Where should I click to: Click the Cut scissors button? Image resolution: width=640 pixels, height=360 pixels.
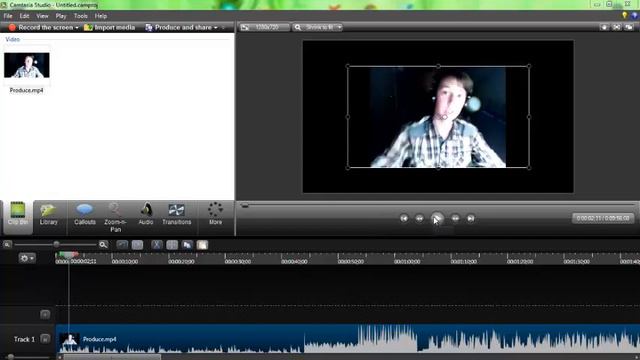pyautogui.click(x=157, y=244)
